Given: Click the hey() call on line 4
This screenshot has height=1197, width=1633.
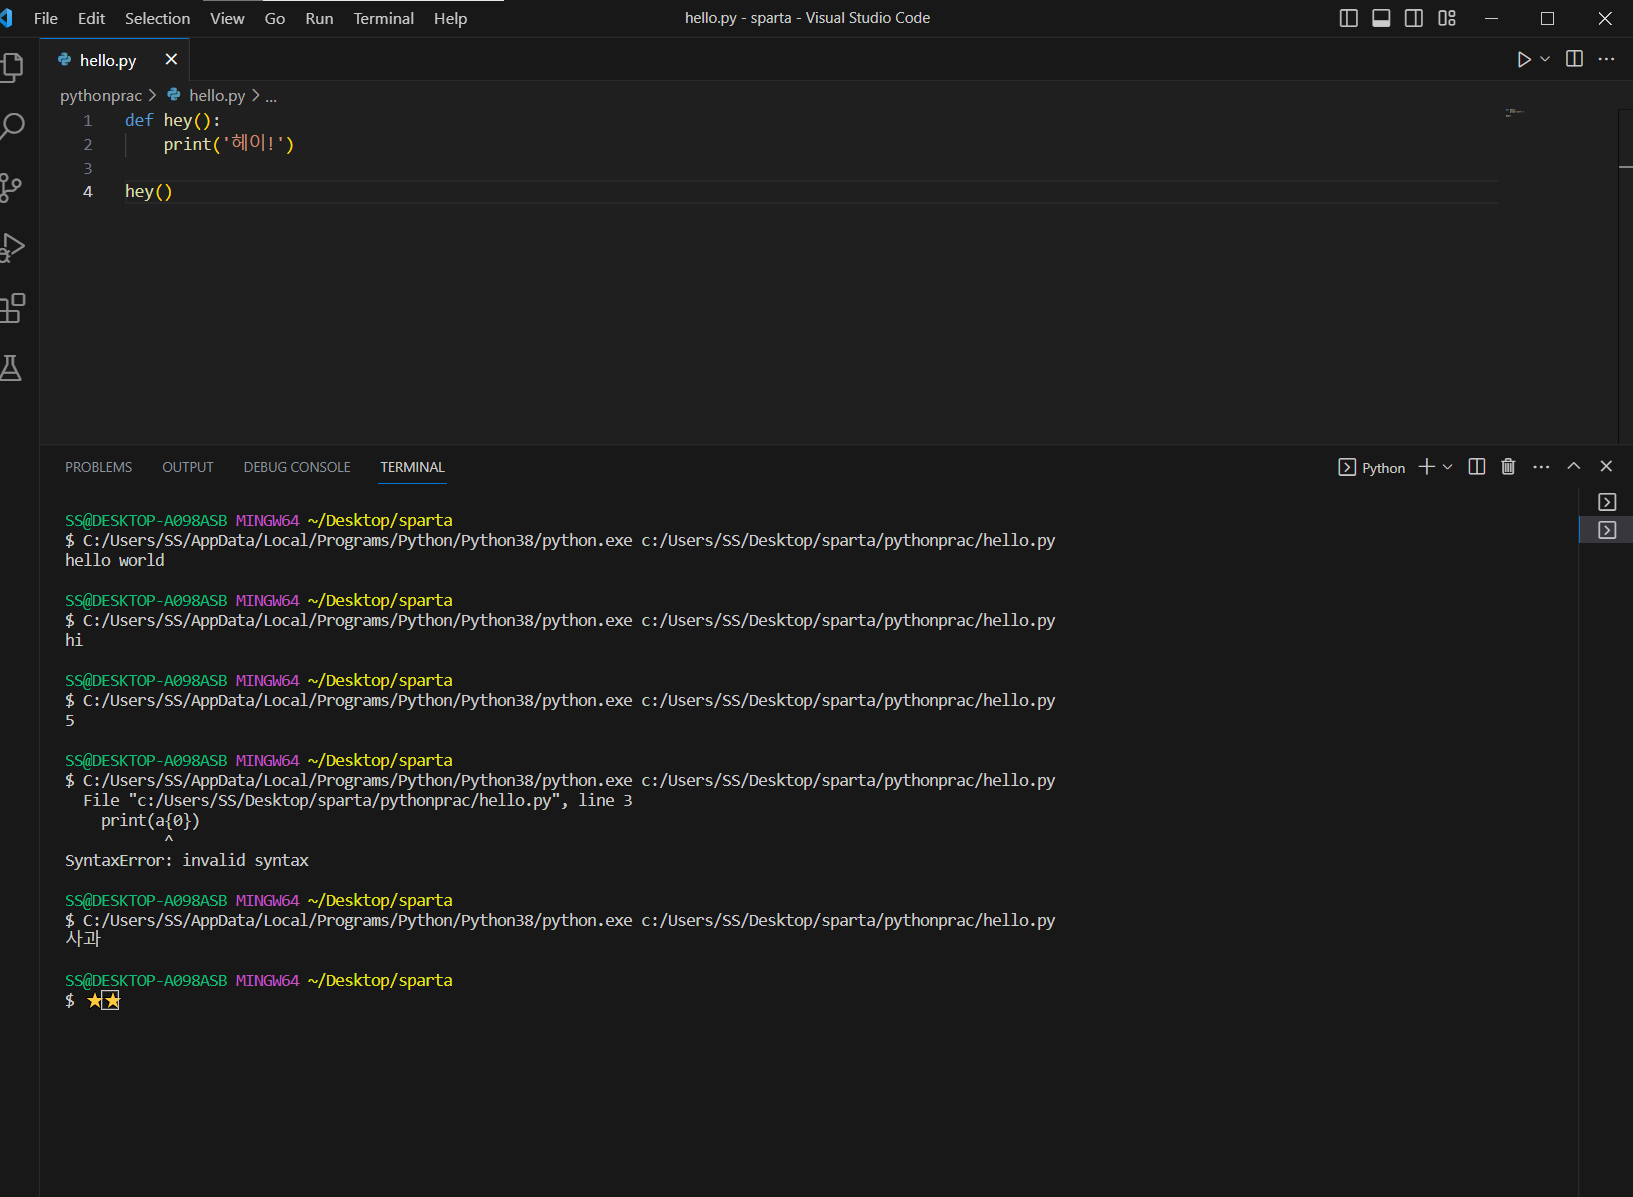Looking at the screenshot, I should [x=149, y=192].
